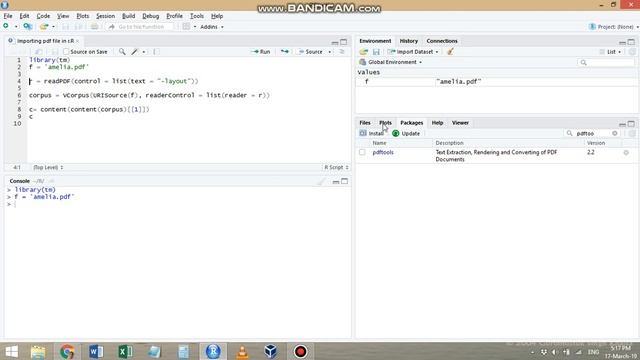This screenshot has width=640, height=360.
Task: Maximize the Console pane
Action: pos(344,181)
